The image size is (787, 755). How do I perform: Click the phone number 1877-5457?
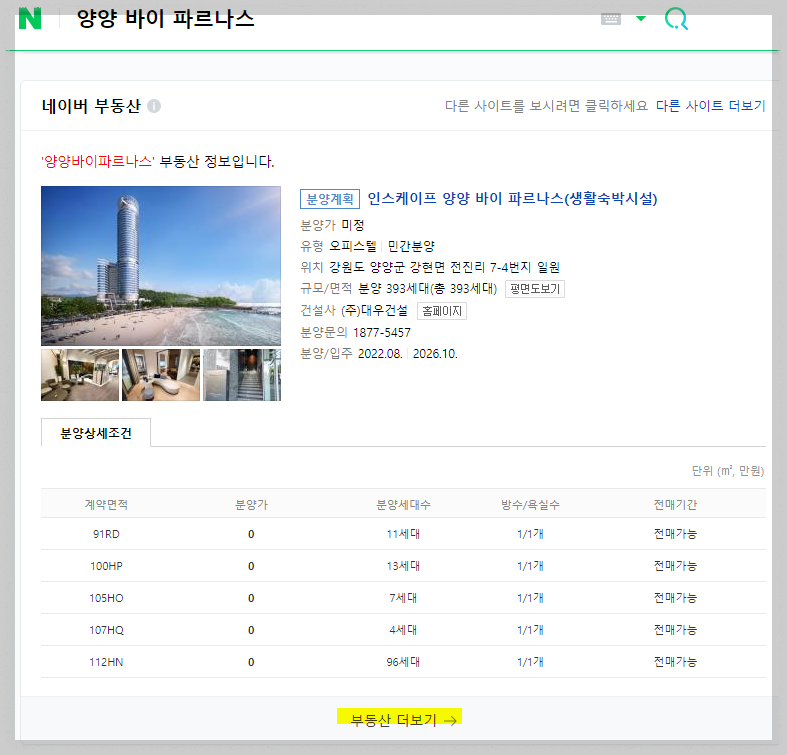(x=381, y=332)
